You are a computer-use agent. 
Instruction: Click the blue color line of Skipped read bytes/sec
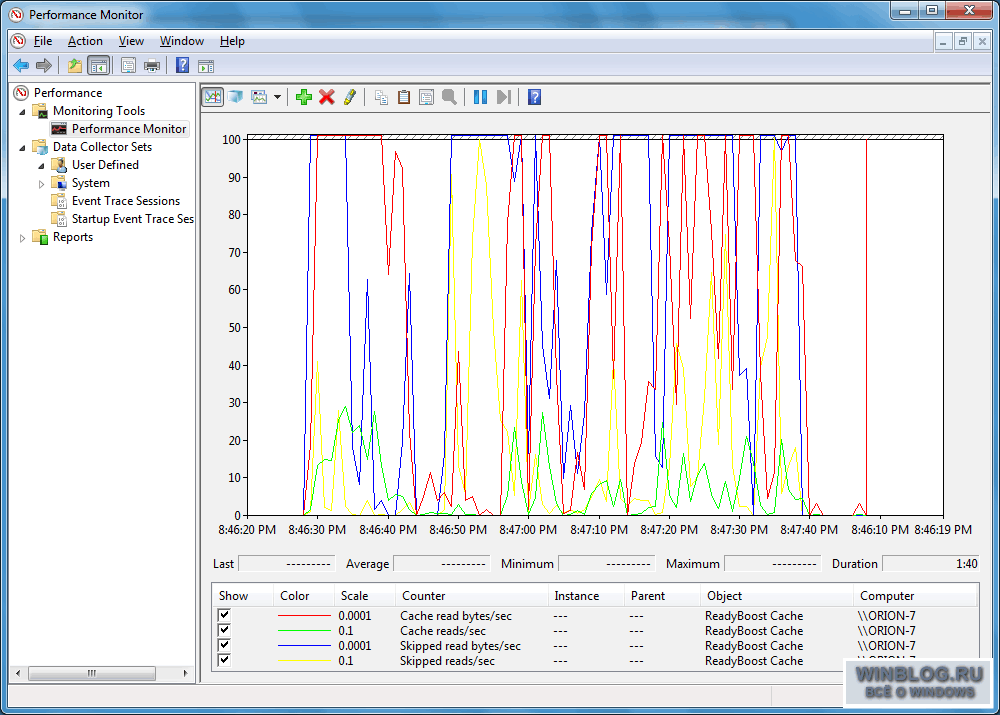(304, 645)
